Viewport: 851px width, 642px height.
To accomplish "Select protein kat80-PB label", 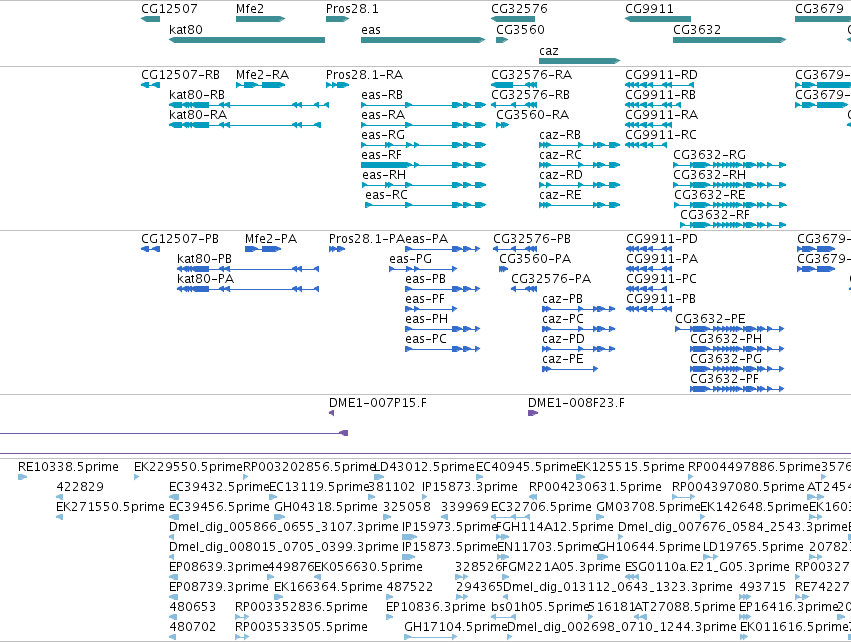I will click(x=204, y=259).
